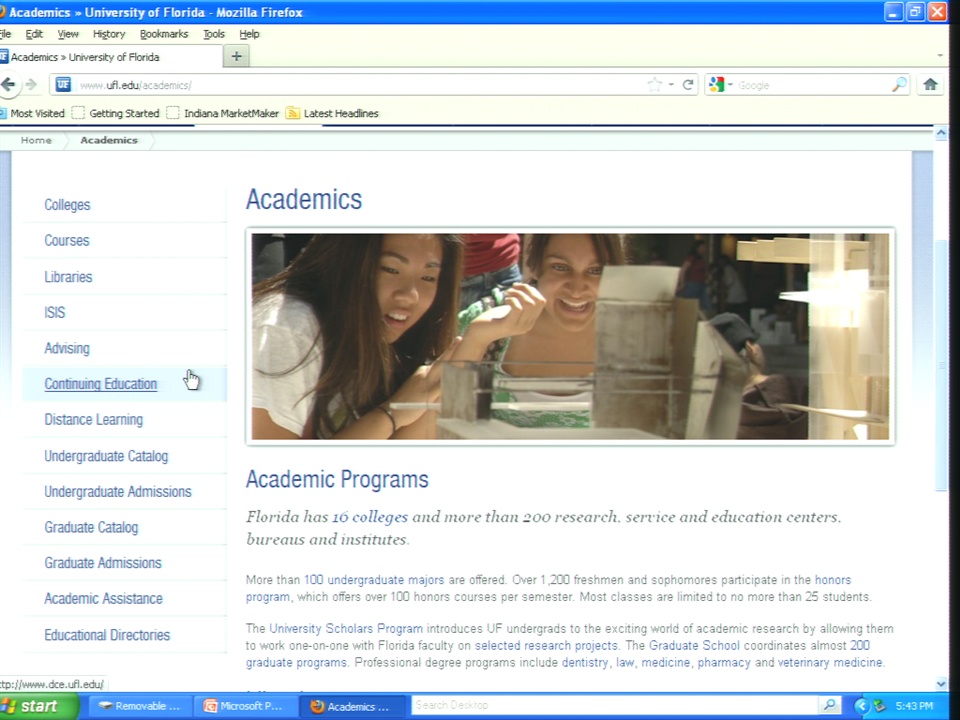Screen dimensions: 960x720
Task: Open the Edit menu
Action: point(34,34)
